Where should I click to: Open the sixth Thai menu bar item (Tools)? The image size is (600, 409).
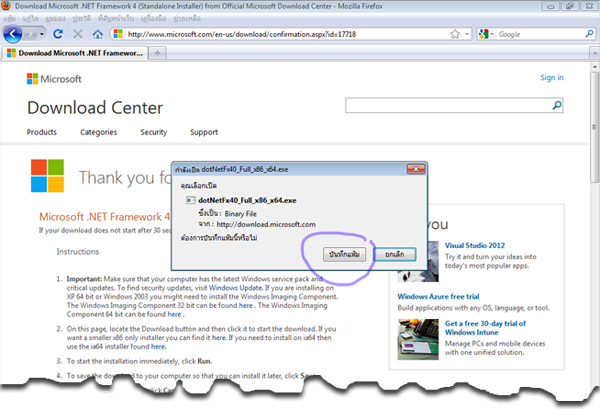153,18
